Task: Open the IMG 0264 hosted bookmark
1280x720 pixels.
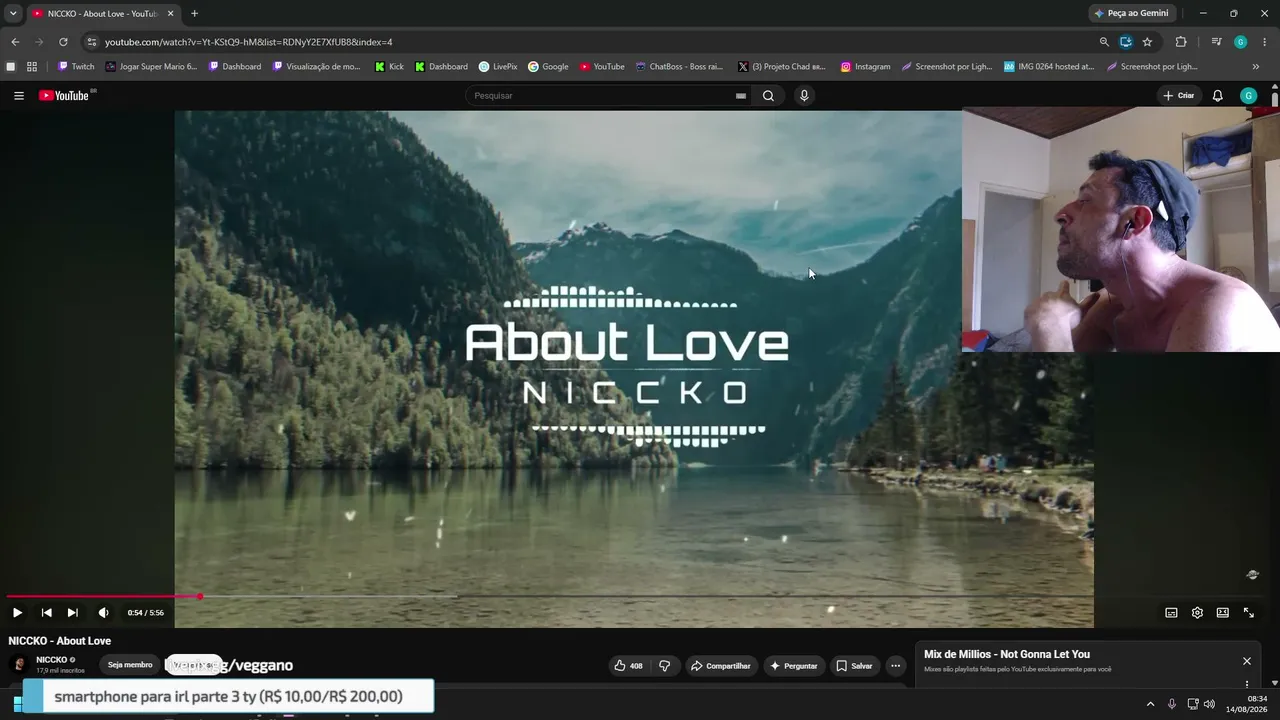Action: (x=1049, y=67)
